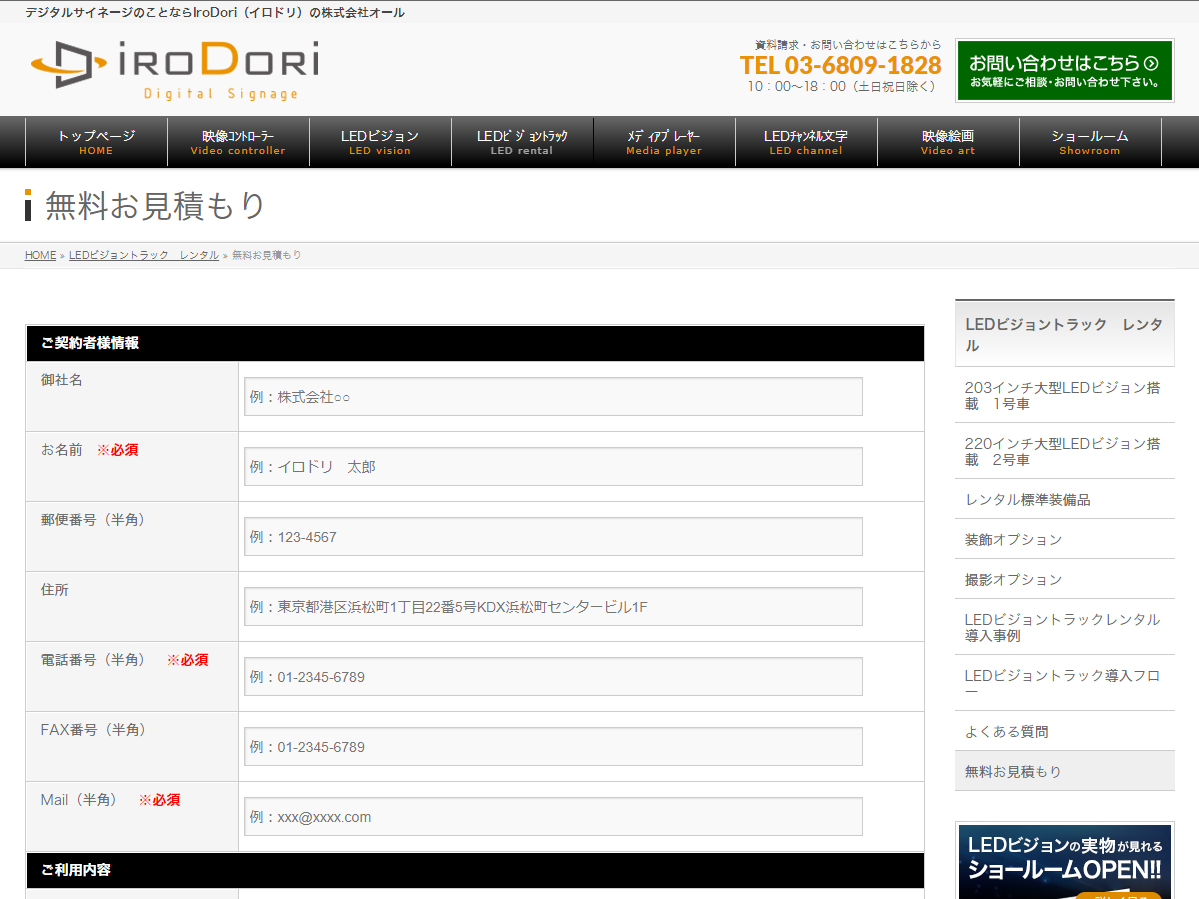Click the IroDori Digital Signage logo
The height and width of the screenshot is (899, 1199).
pos(175,69)
